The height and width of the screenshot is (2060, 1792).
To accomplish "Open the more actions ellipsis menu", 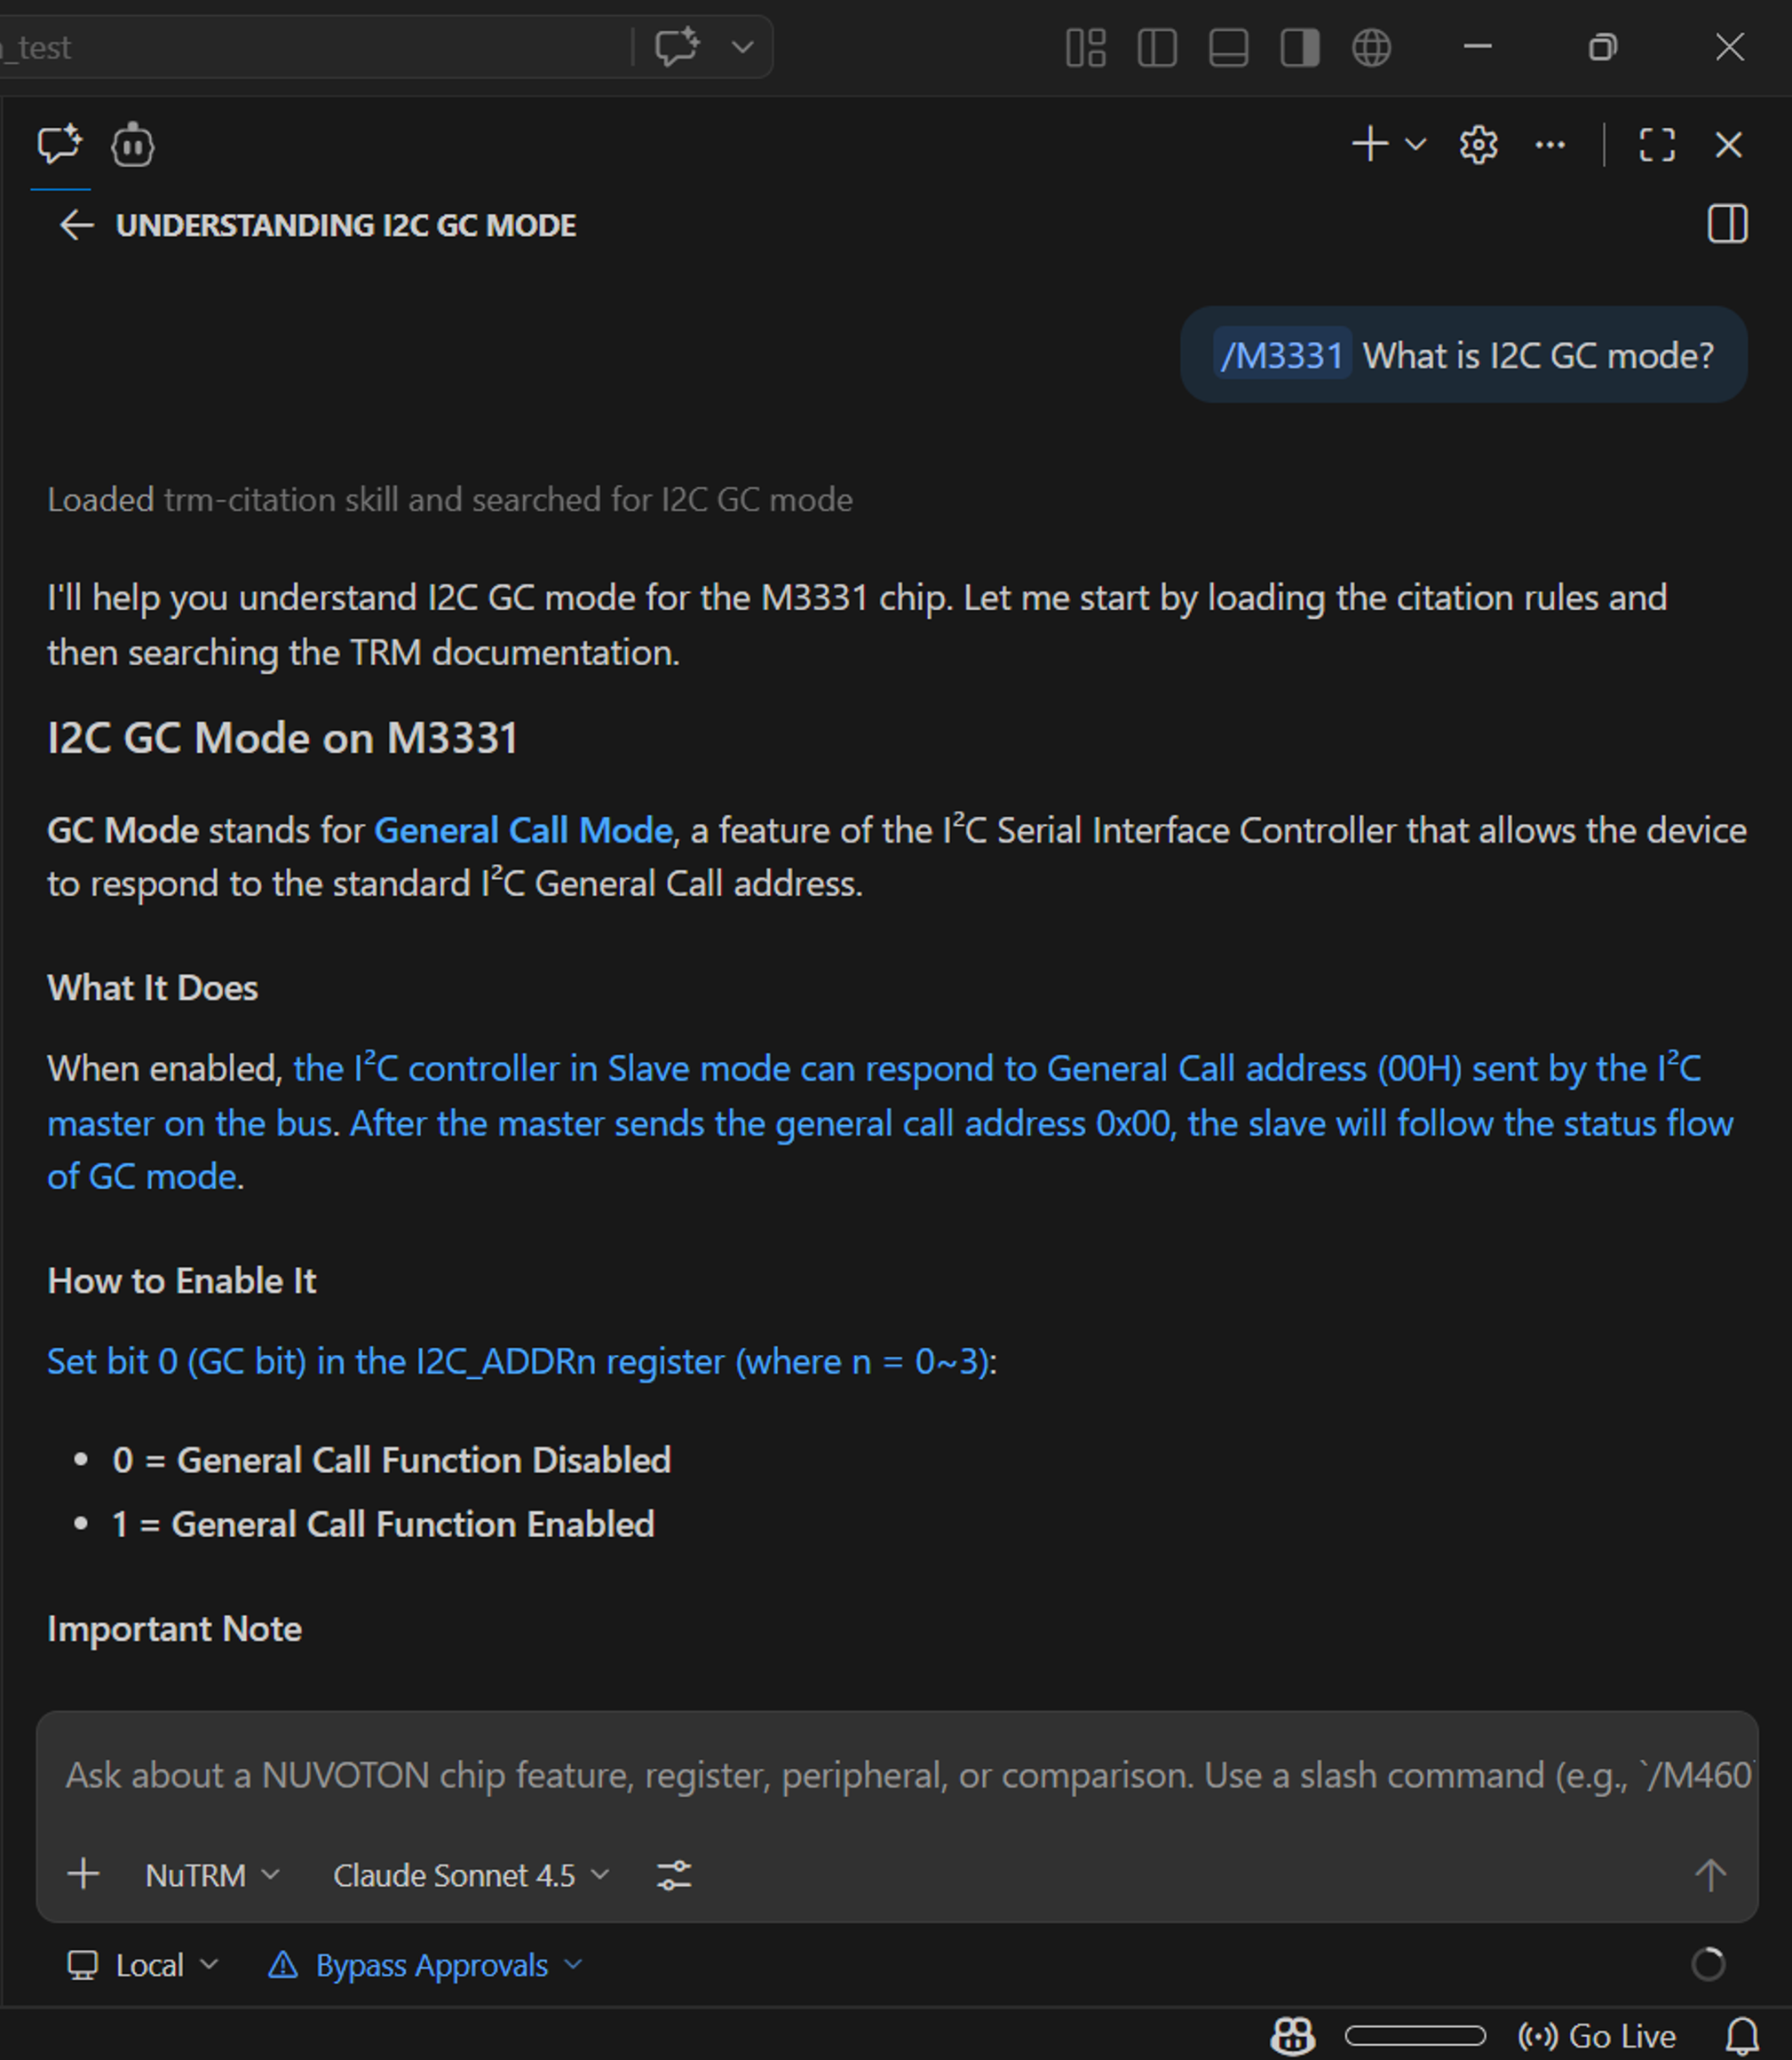I will 1550,145.
